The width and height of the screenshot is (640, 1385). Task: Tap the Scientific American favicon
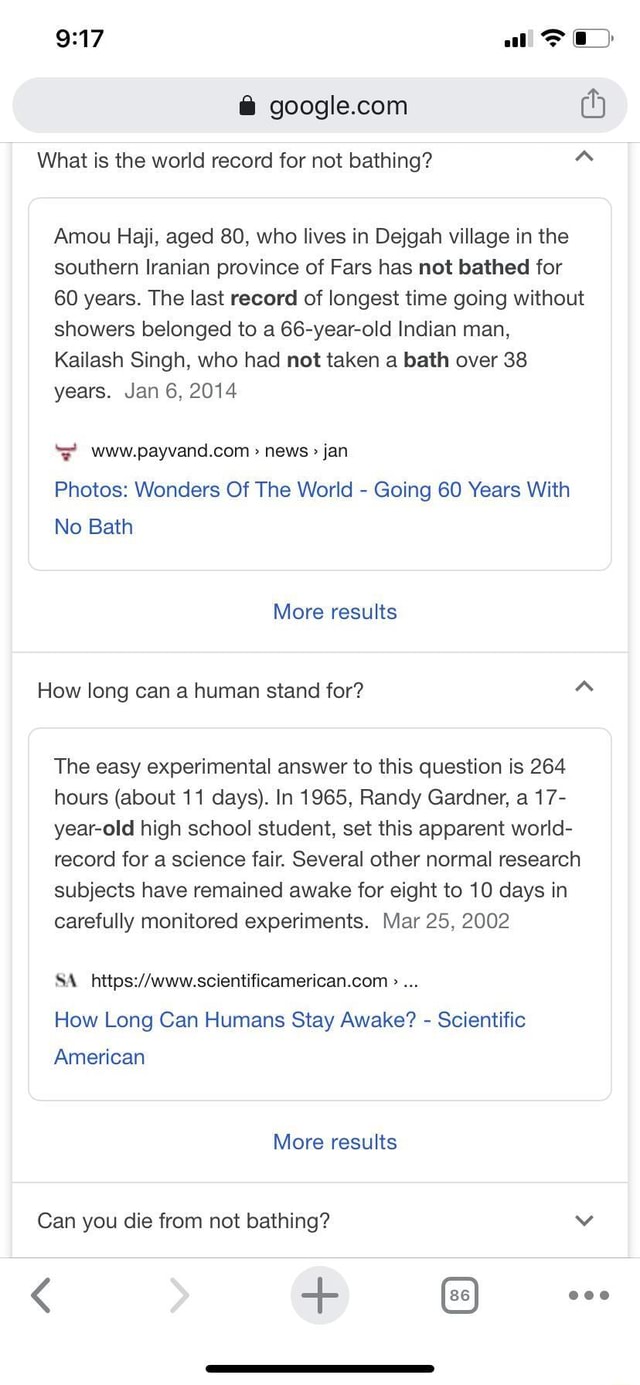pos(67,980)
